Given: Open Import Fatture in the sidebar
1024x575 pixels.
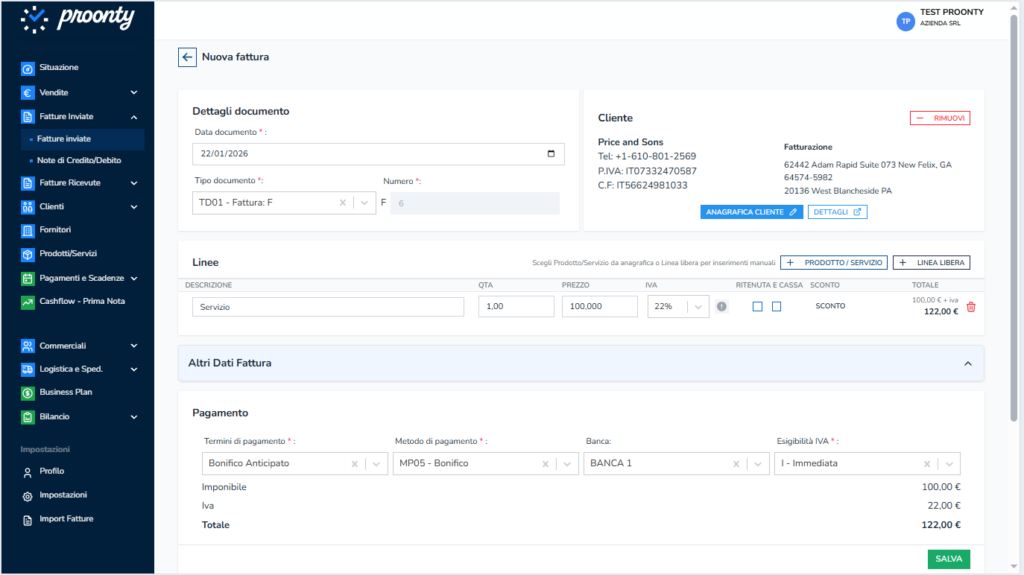Looking at the screenshot, I should pyautogui.click(x=67, y=519).
